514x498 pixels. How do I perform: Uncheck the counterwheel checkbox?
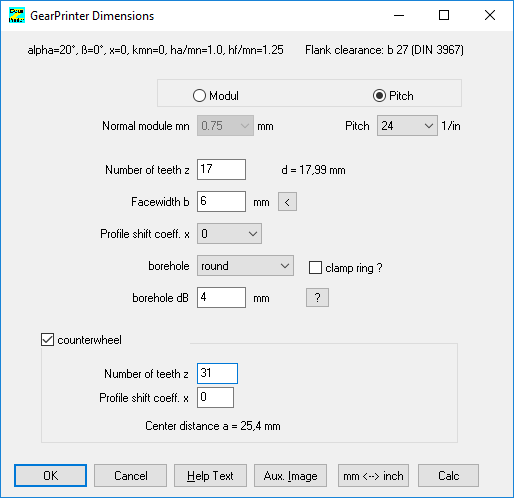47,340
